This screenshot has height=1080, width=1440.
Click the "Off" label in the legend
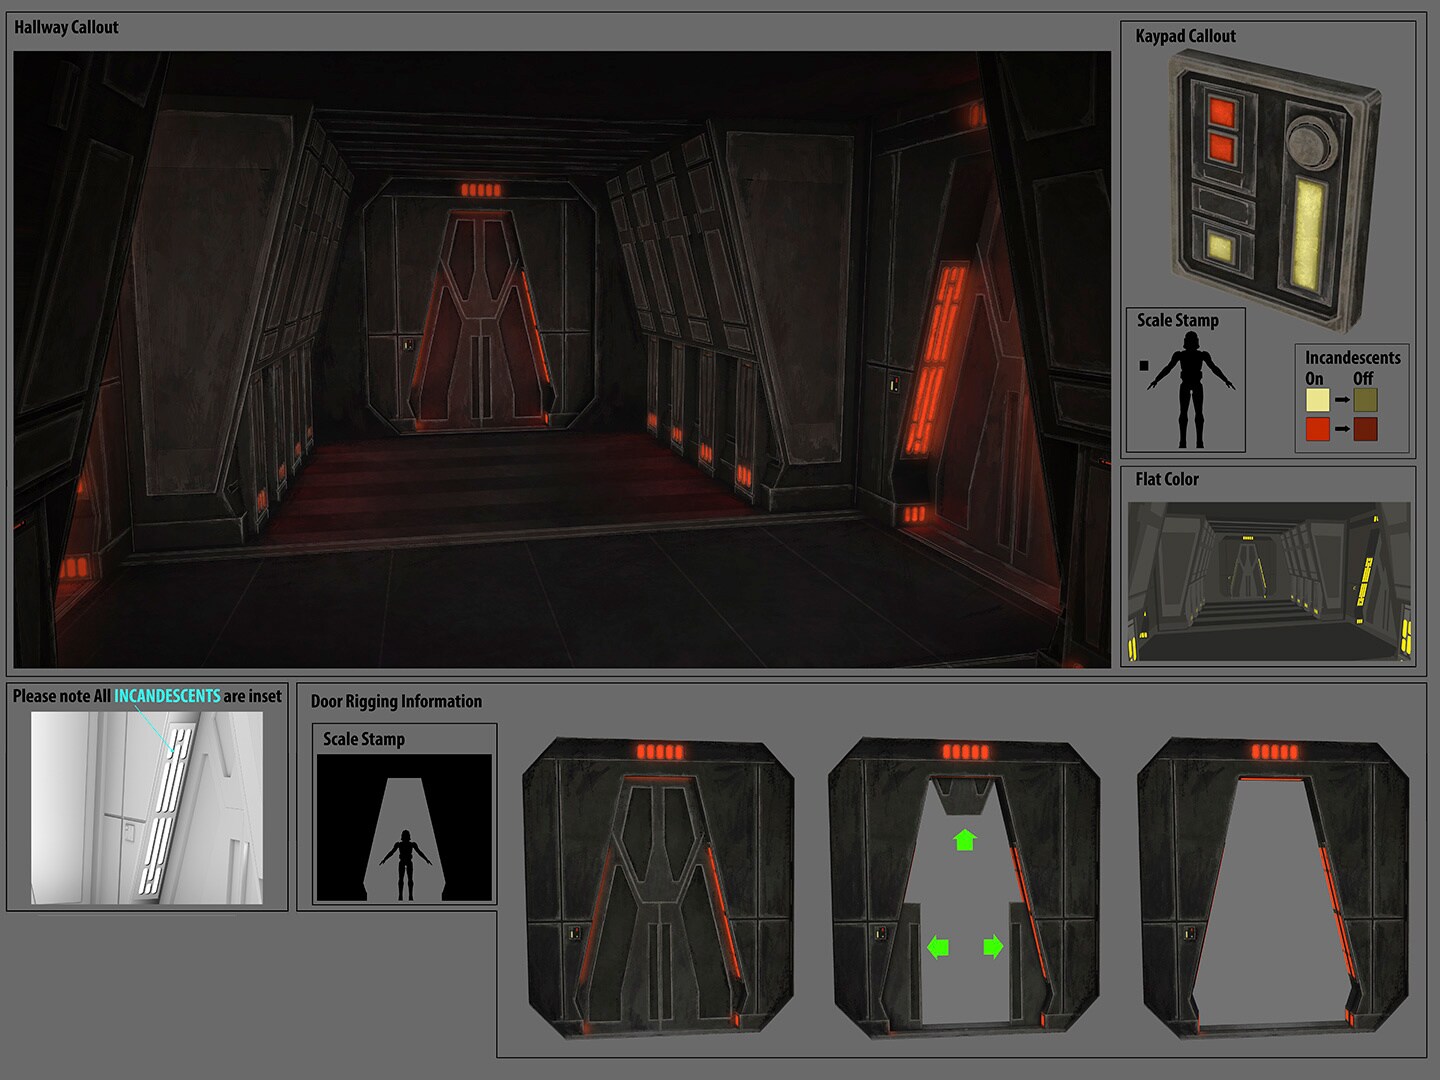tap(1364, 378)
